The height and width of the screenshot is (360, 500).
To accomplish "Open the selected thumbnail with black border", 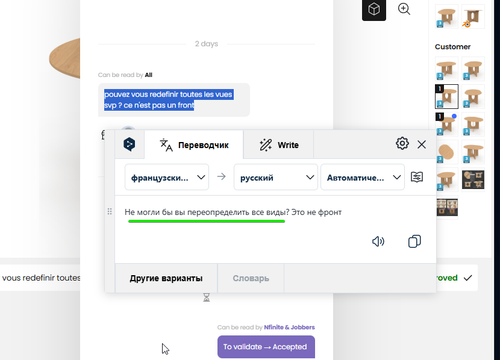I will (x=446, y=96).
